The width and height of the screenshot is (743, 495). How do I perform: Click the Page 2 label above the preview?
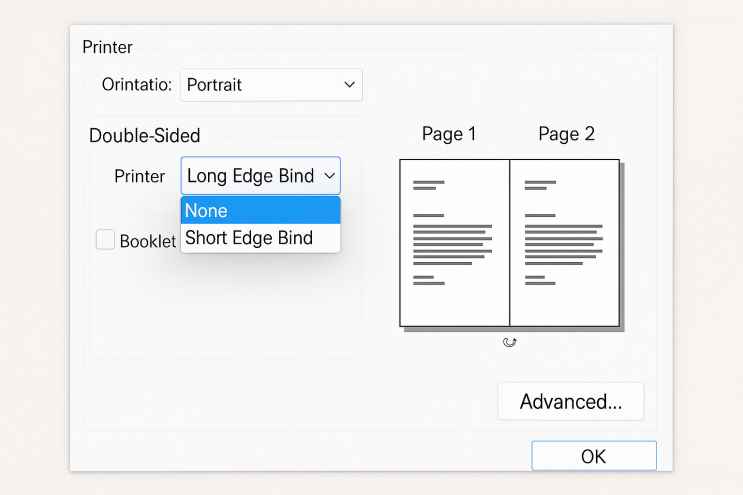(566, 134)
